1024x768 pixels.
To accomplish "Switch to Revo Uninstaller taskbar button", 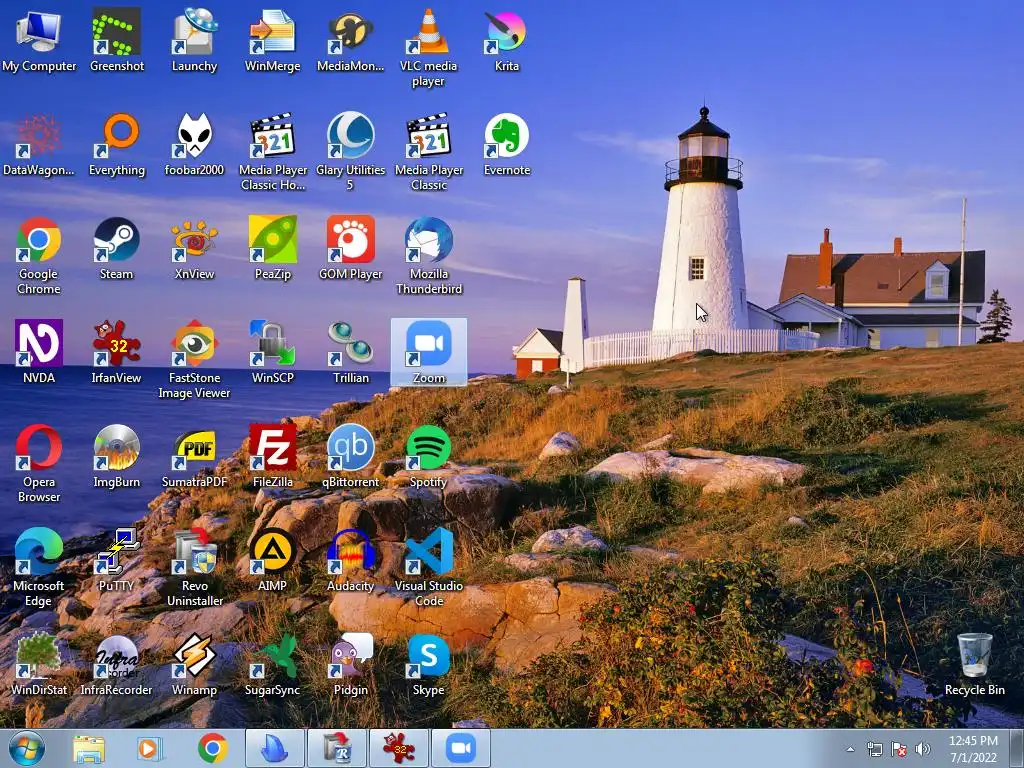I will coord(337,749).
